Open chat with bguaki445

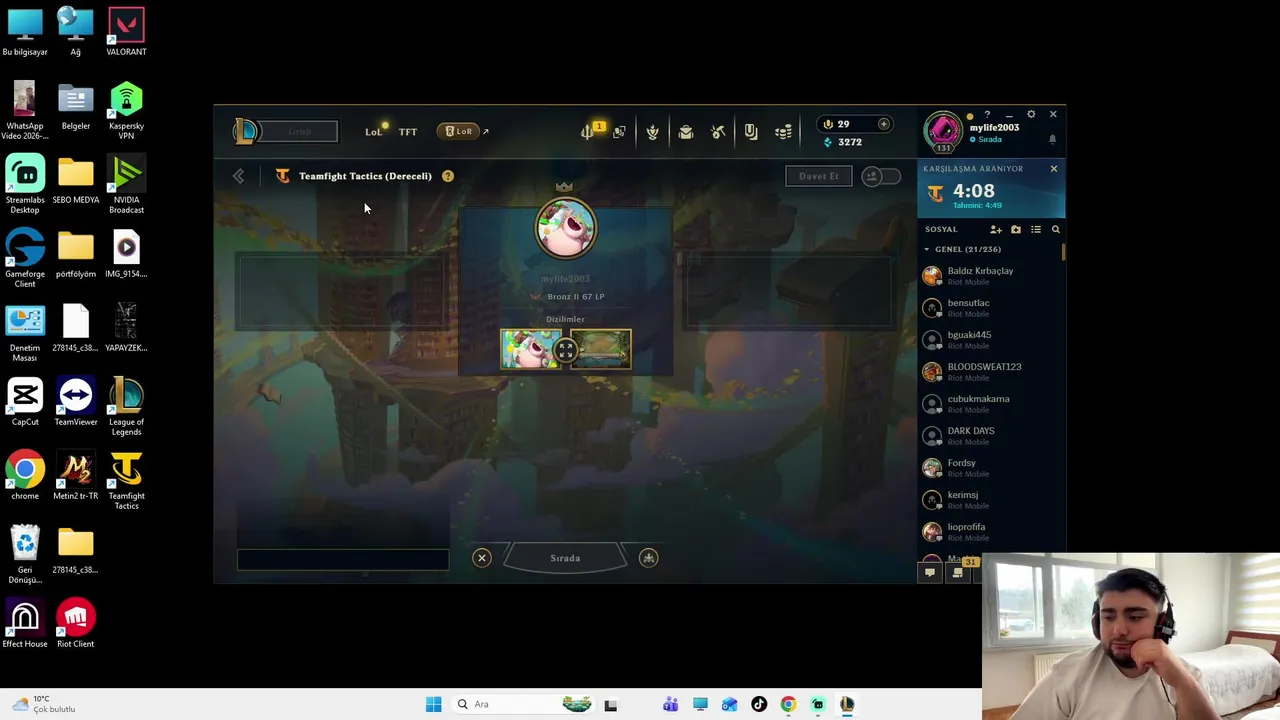click(x=990, y=339)
